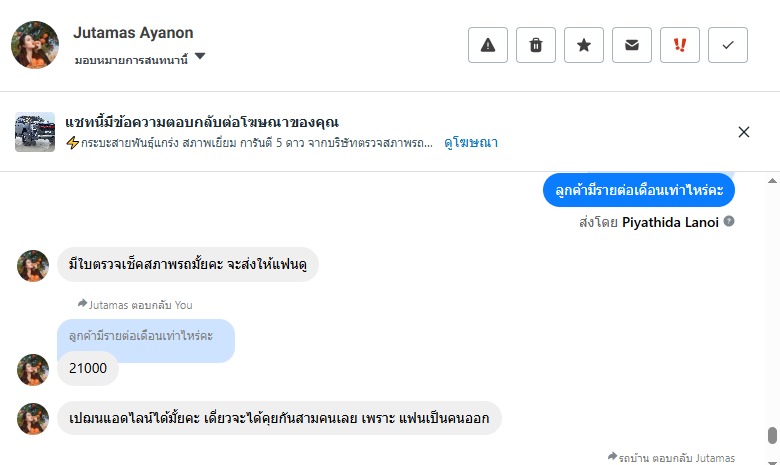Viewport: 780px width, 465px height.
Task: Click help icon beside Piyathida Lanoi
Action: coord(729,221)
